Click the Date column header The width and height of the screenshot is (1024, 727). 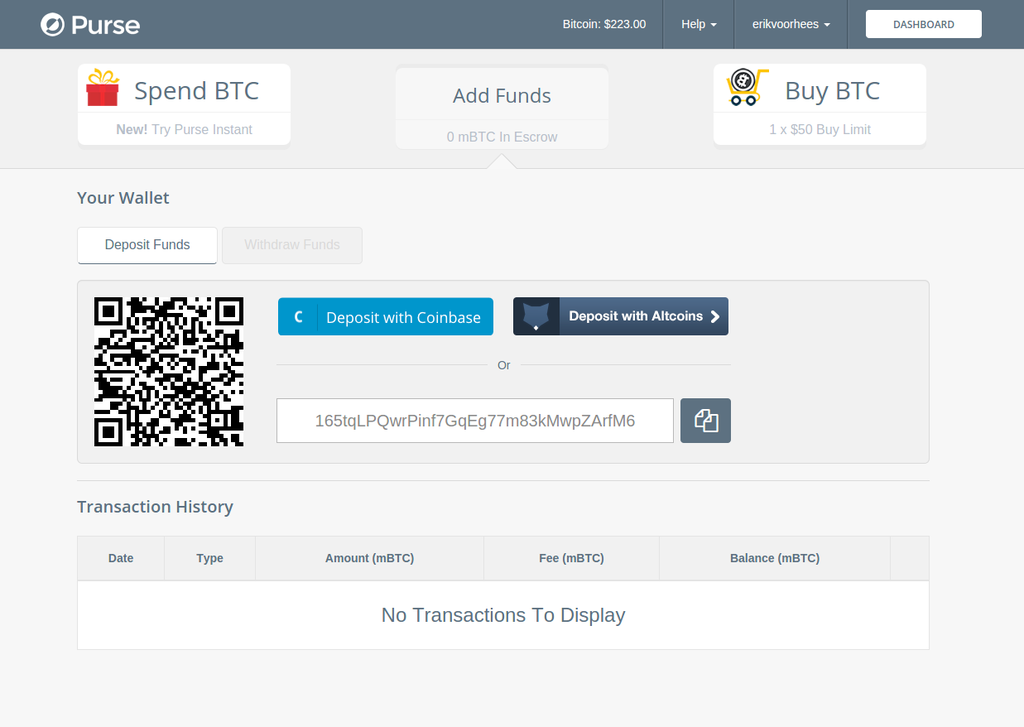(121, 558)
